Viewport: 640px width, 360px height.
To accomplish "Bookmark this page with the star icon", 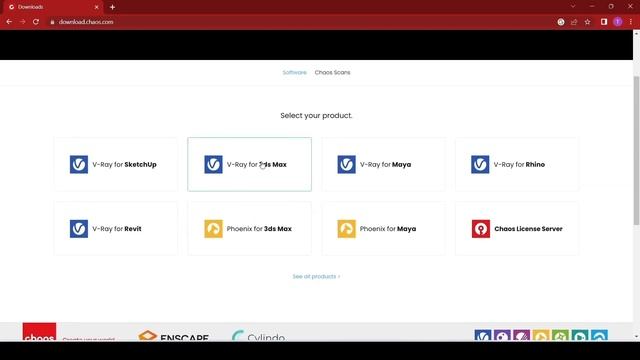I will tap(587, 22).
